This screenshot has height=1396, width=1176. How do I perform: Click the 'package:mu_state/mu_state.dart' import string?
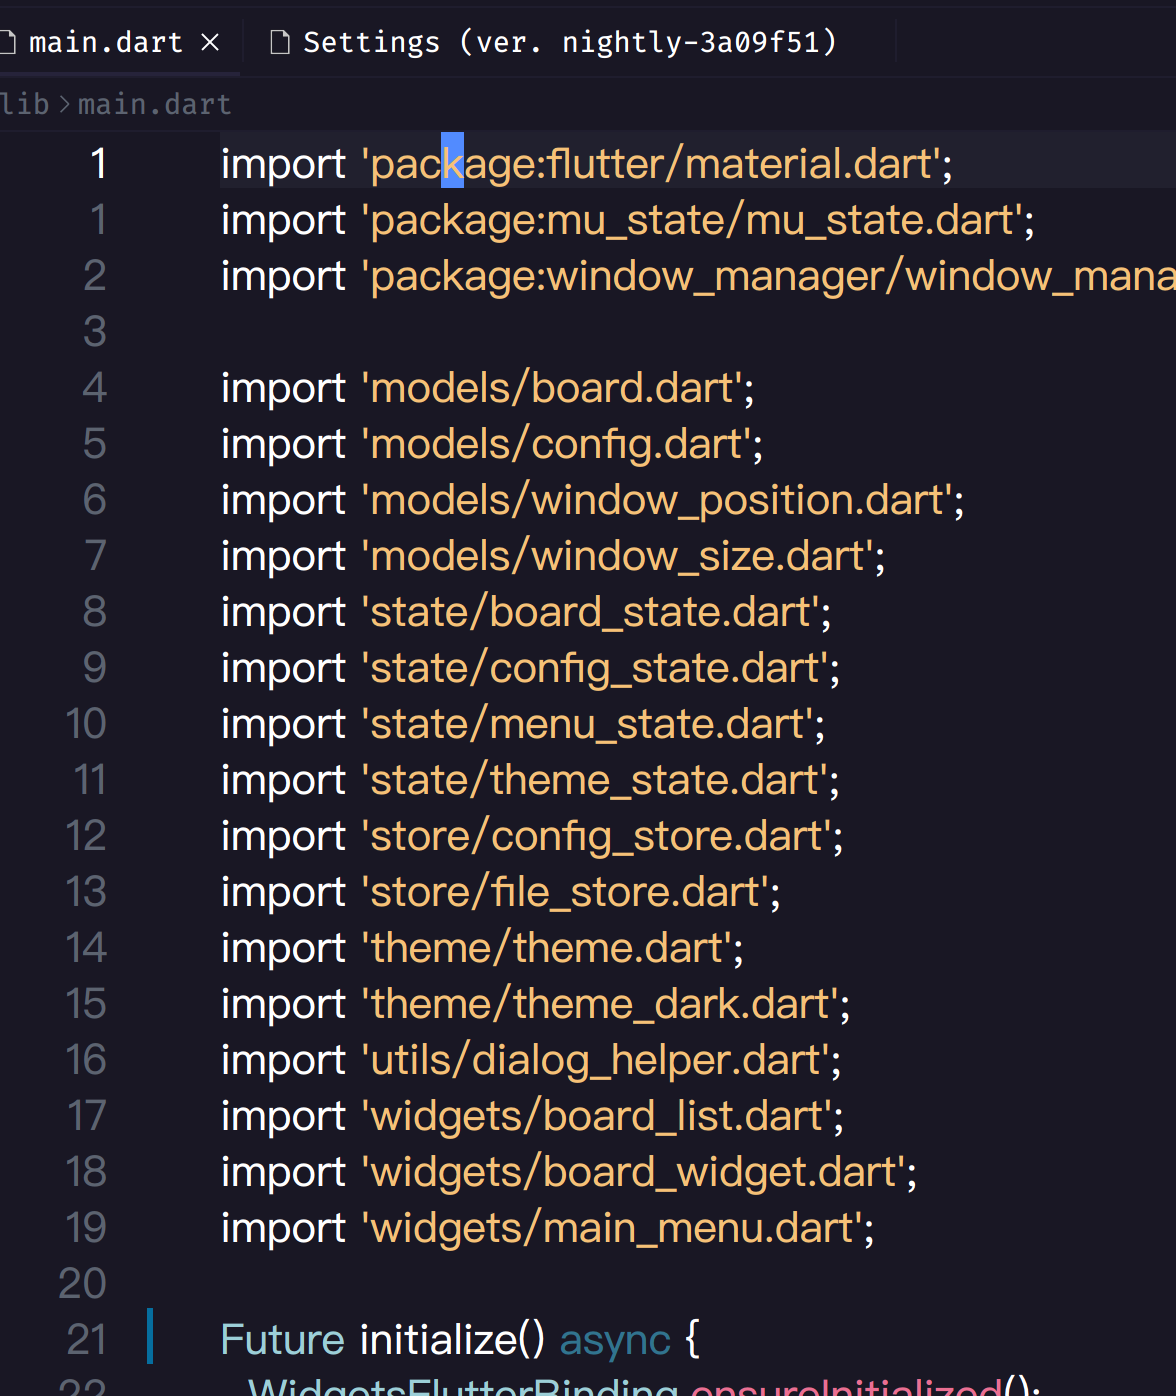coord(698,219)
